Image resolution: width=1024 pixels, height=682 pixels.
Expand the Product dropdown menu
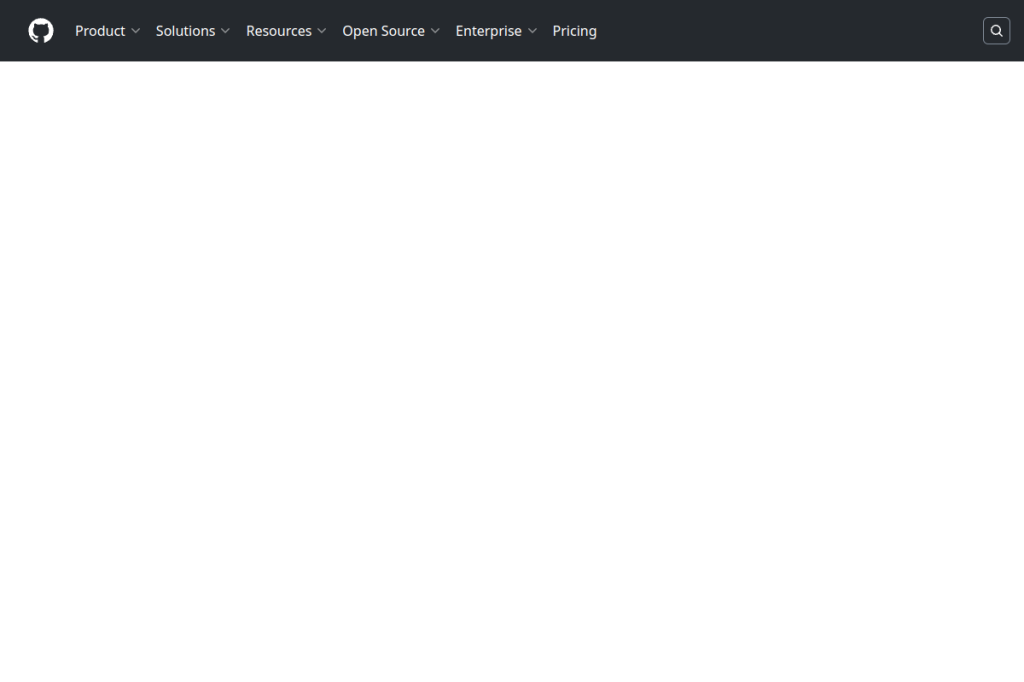tap(107, 31)
